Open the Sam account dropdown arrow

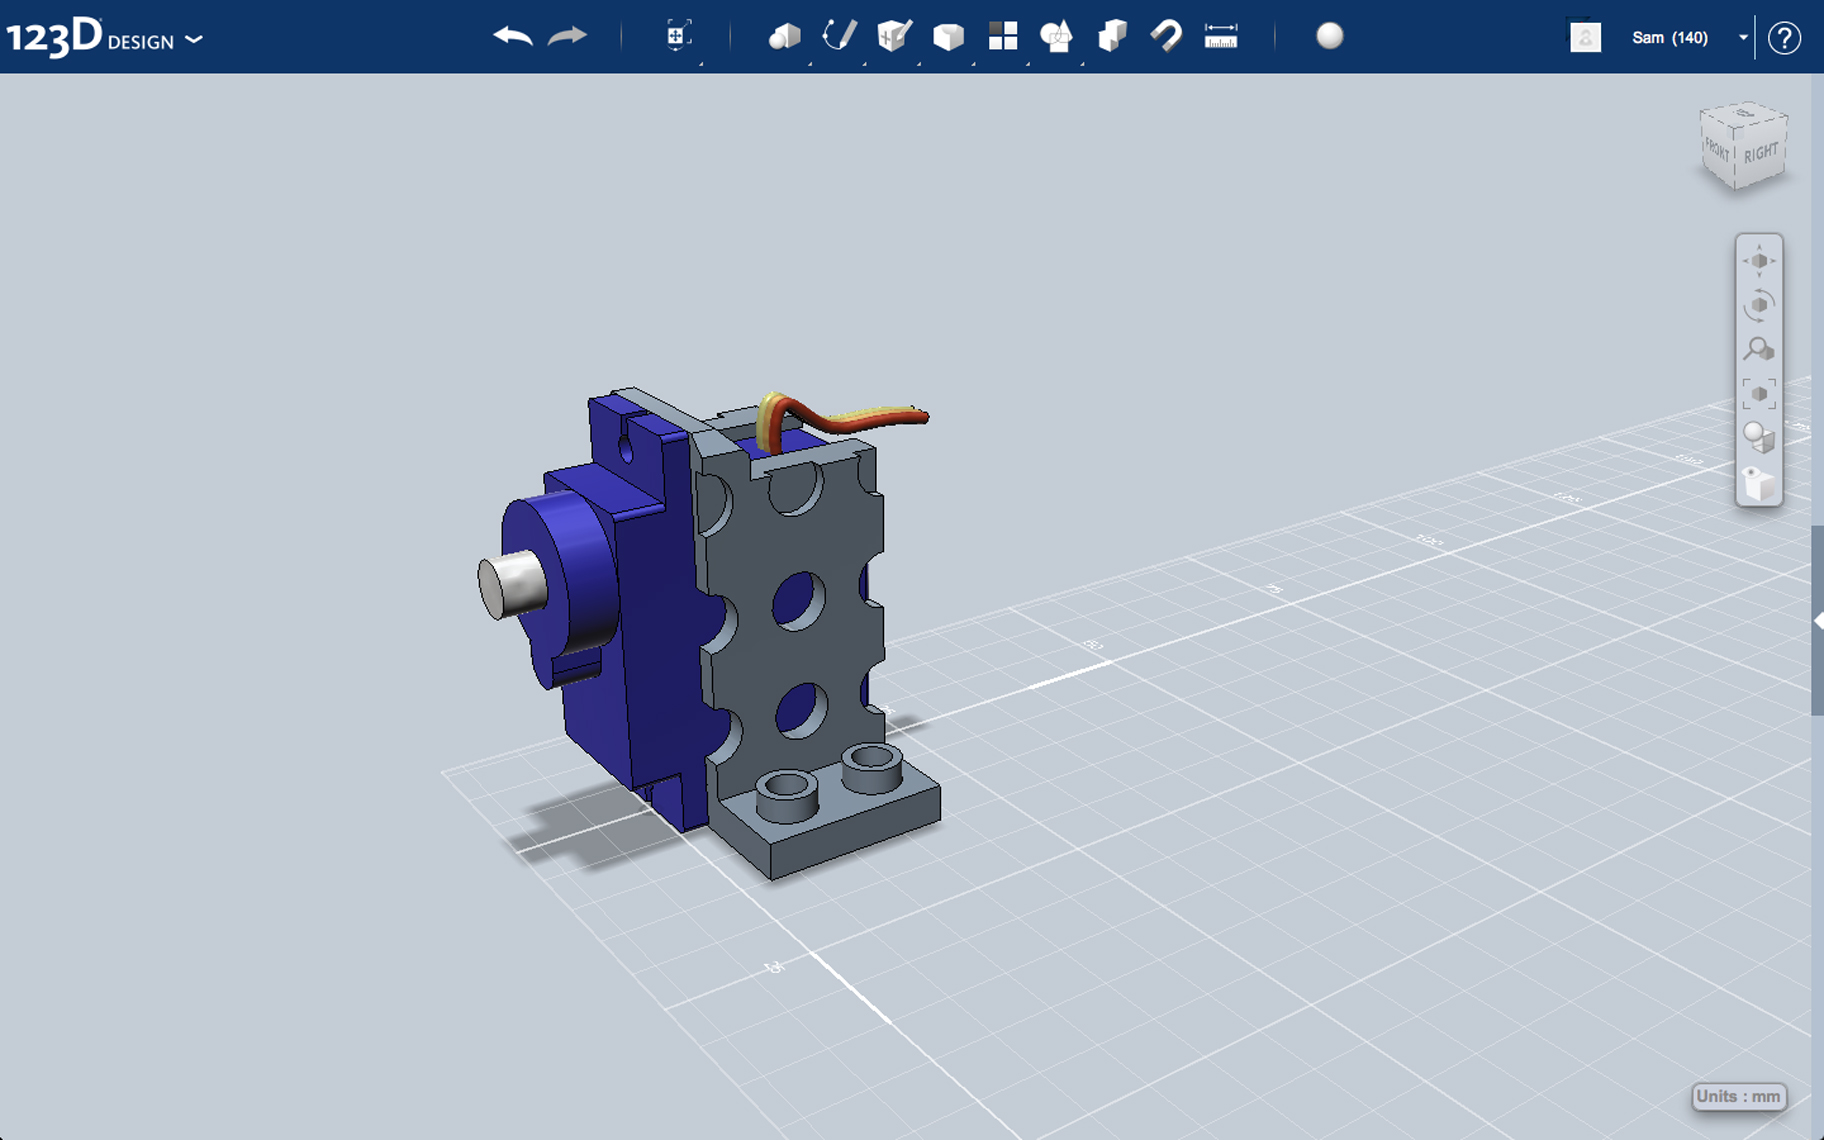[x=1744, y=37]
